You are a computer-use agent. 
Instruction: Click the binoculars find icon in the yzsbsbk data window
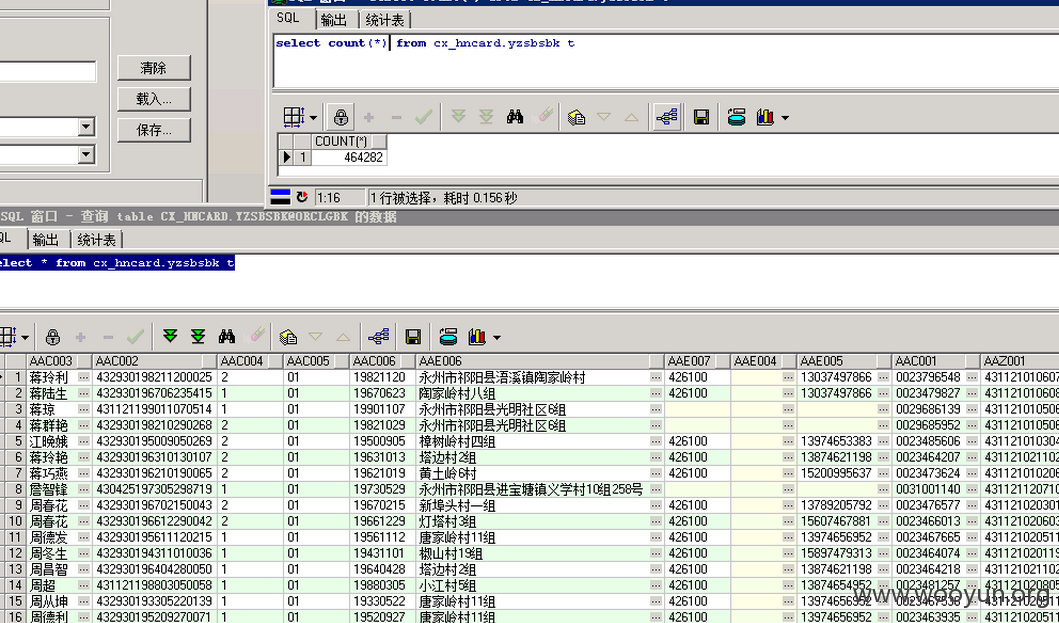(x=227, y=336)
